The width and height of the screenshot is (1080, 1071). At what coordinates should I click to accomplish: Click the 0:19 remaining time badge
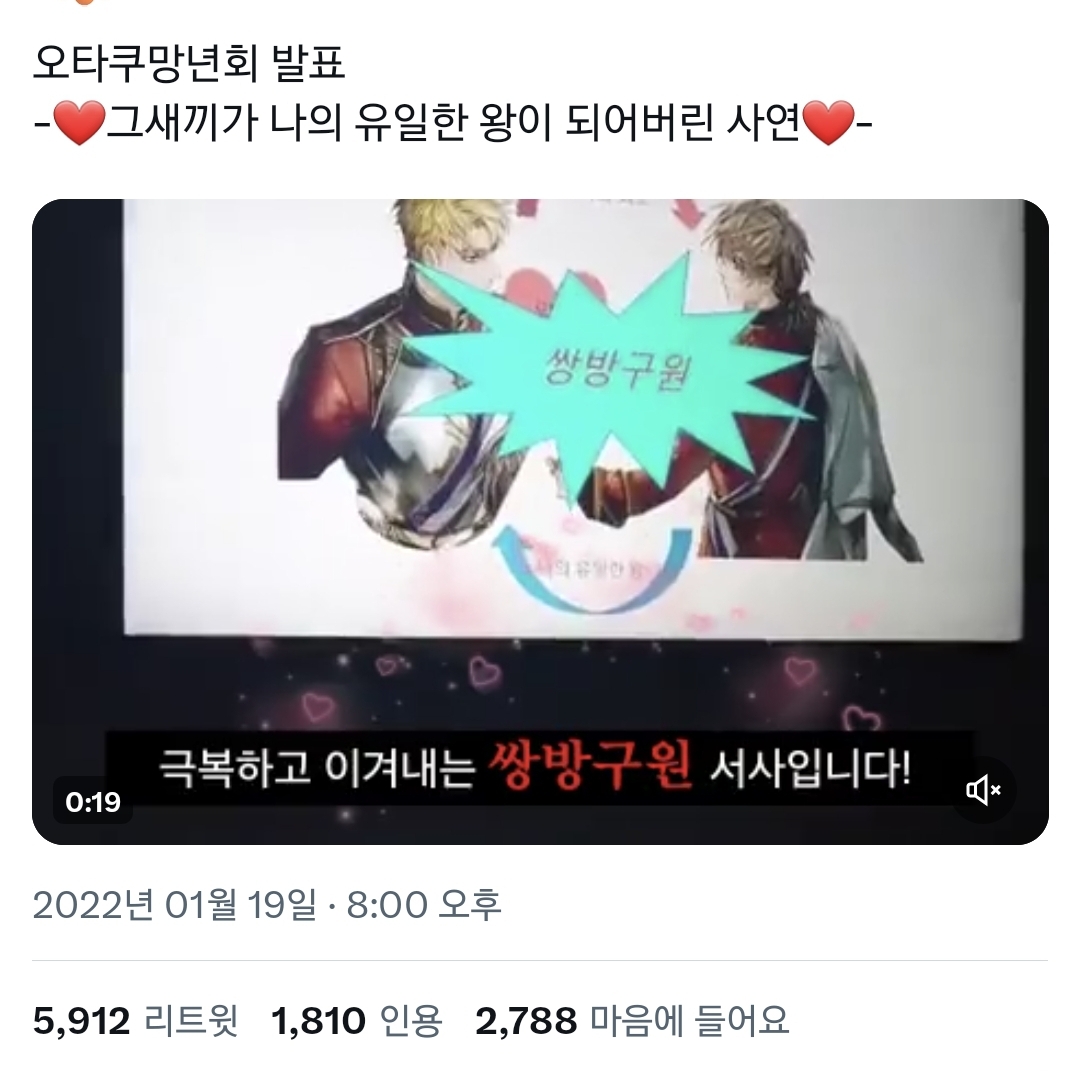(x=93, y=802)
